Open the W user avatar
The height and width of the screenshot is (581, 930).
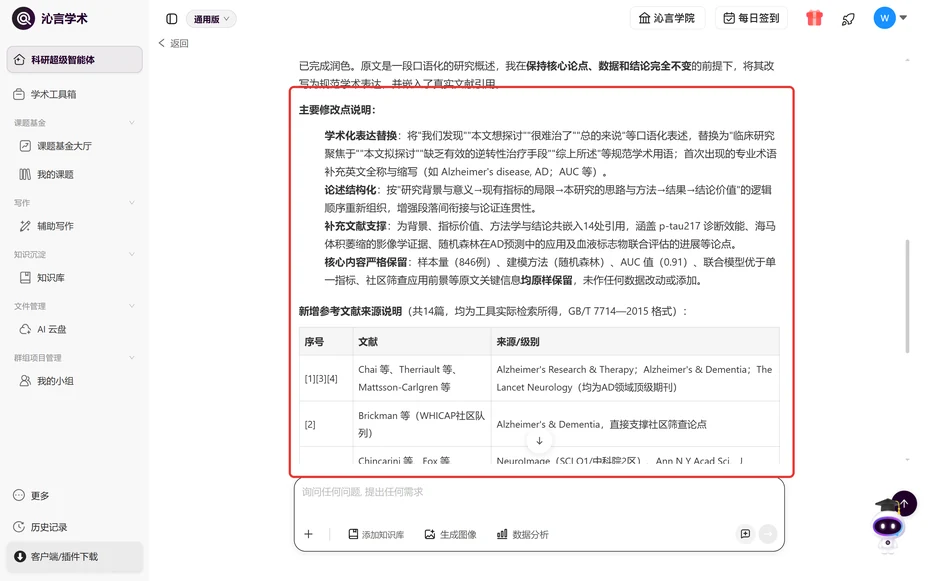tap(884, 18)
